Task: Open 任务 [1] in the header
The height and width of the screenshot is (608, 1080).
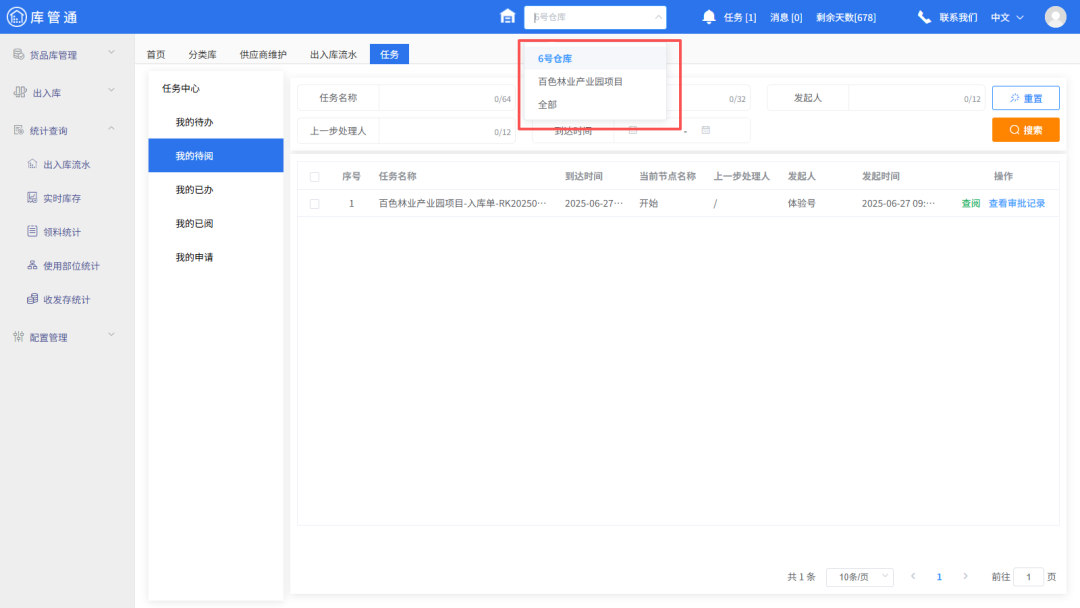Action: point(740,17)
